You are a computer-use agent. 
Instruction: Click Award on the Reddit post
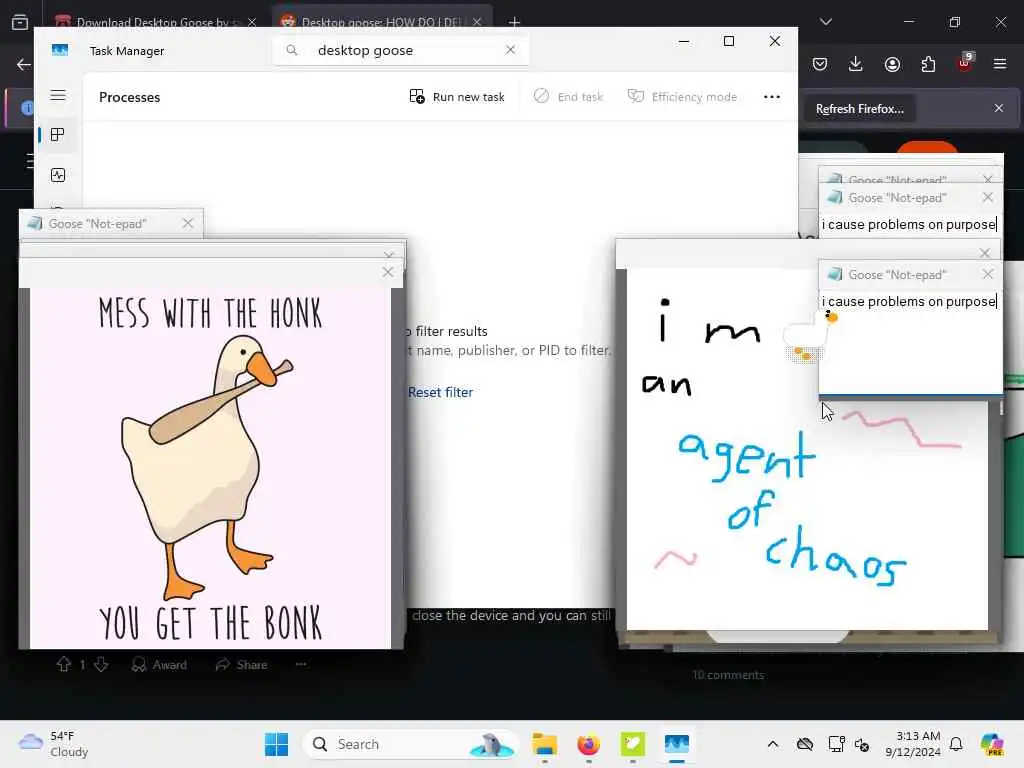(x=159, y=665)
